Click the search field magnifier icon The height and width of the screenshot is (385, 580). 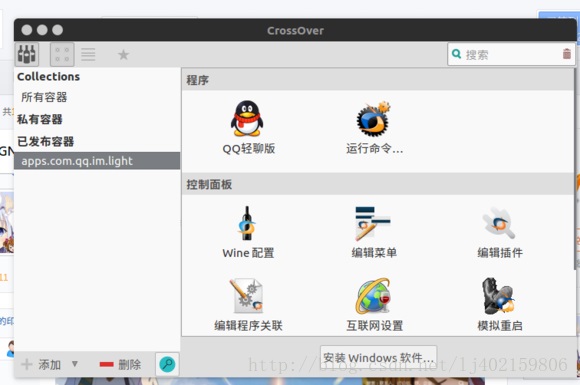tap(456, 54)
